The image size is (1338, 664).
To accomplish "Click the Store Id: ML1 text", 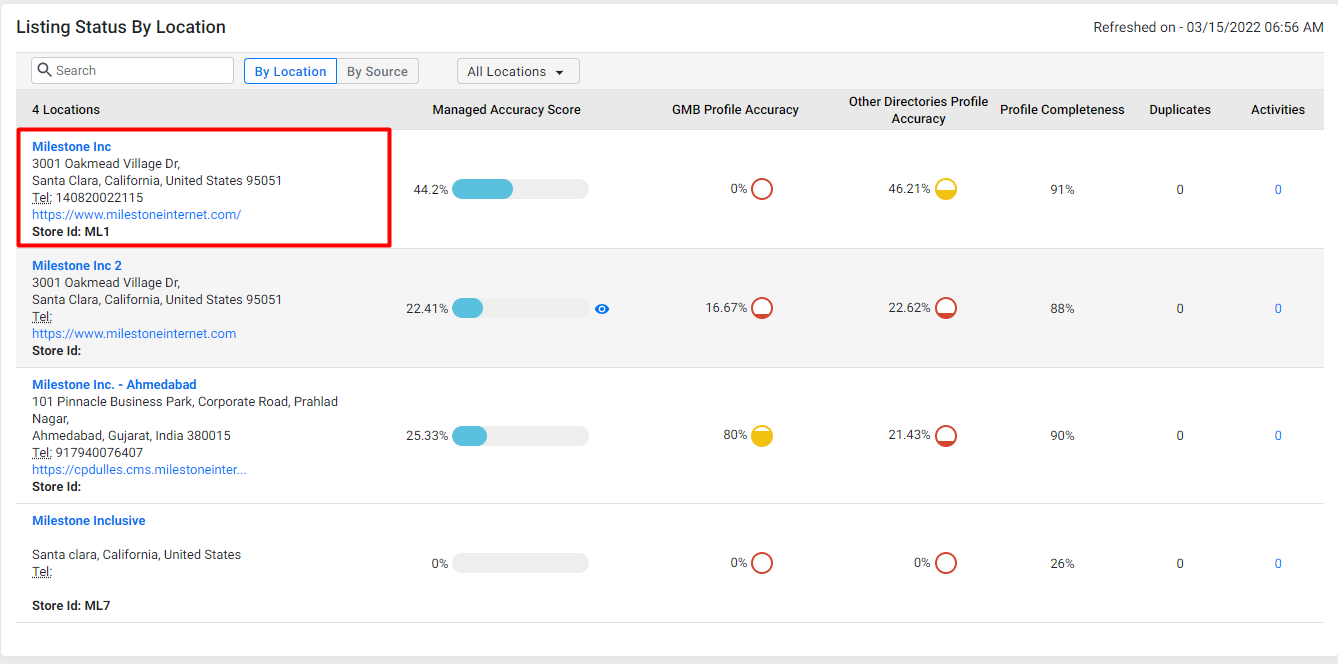I will tap(71, 232).
